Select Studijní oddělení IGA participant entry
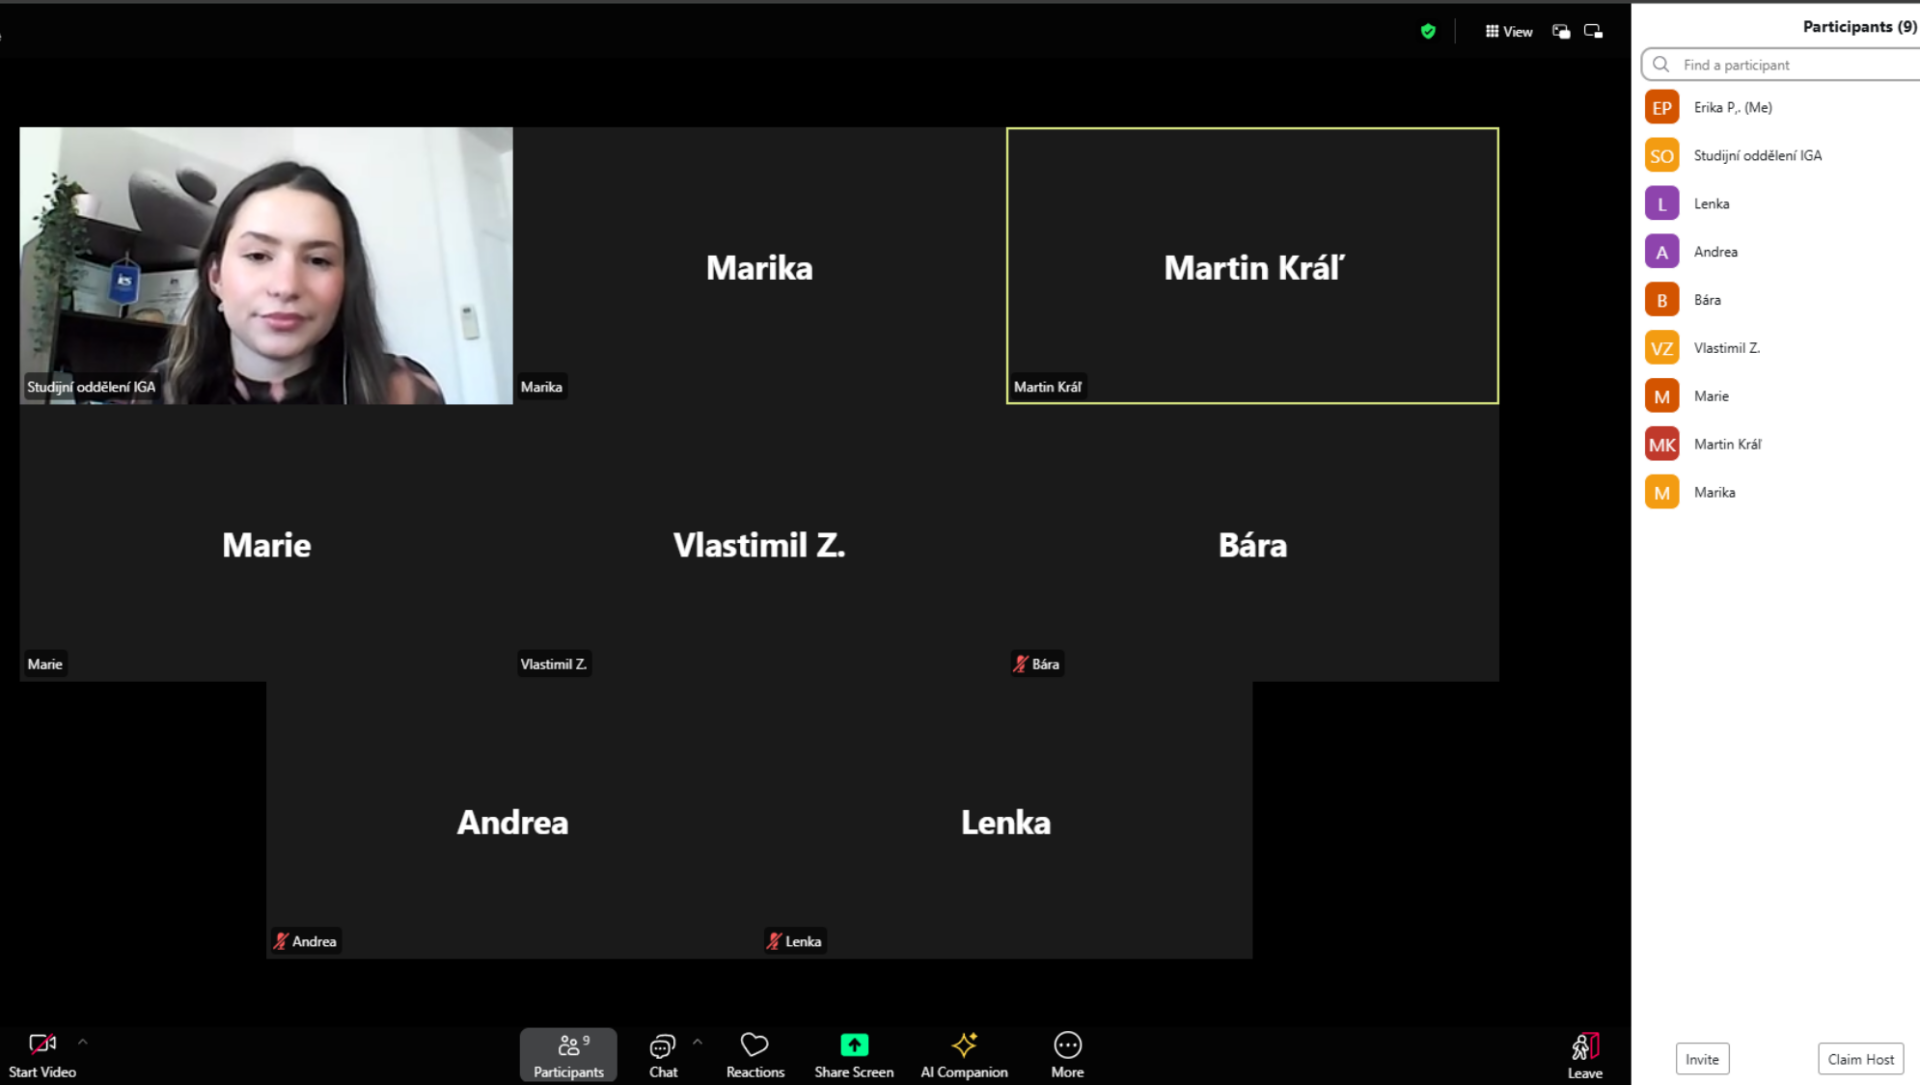 pyautogui.click(x=1757, y=156)
